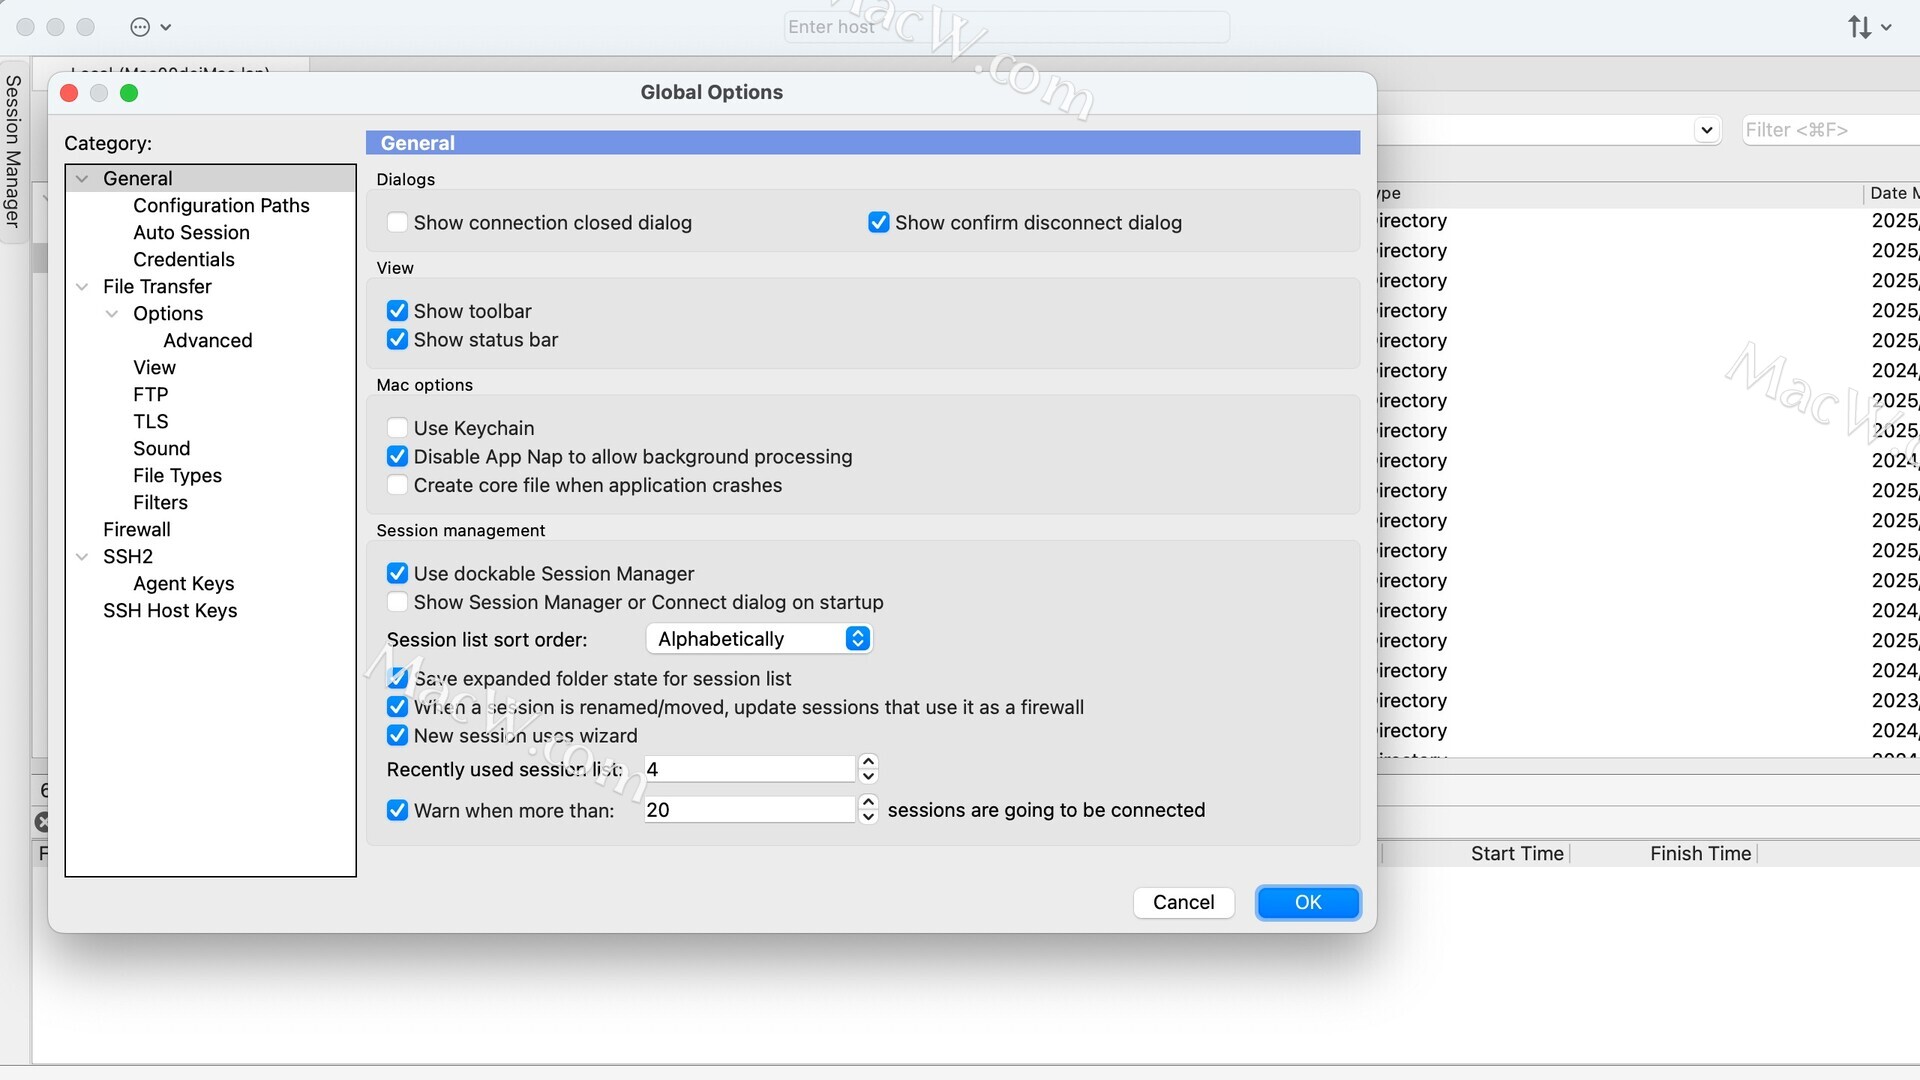Collapse the SSH2 tree node
1920x1080 pixels.
82,557
